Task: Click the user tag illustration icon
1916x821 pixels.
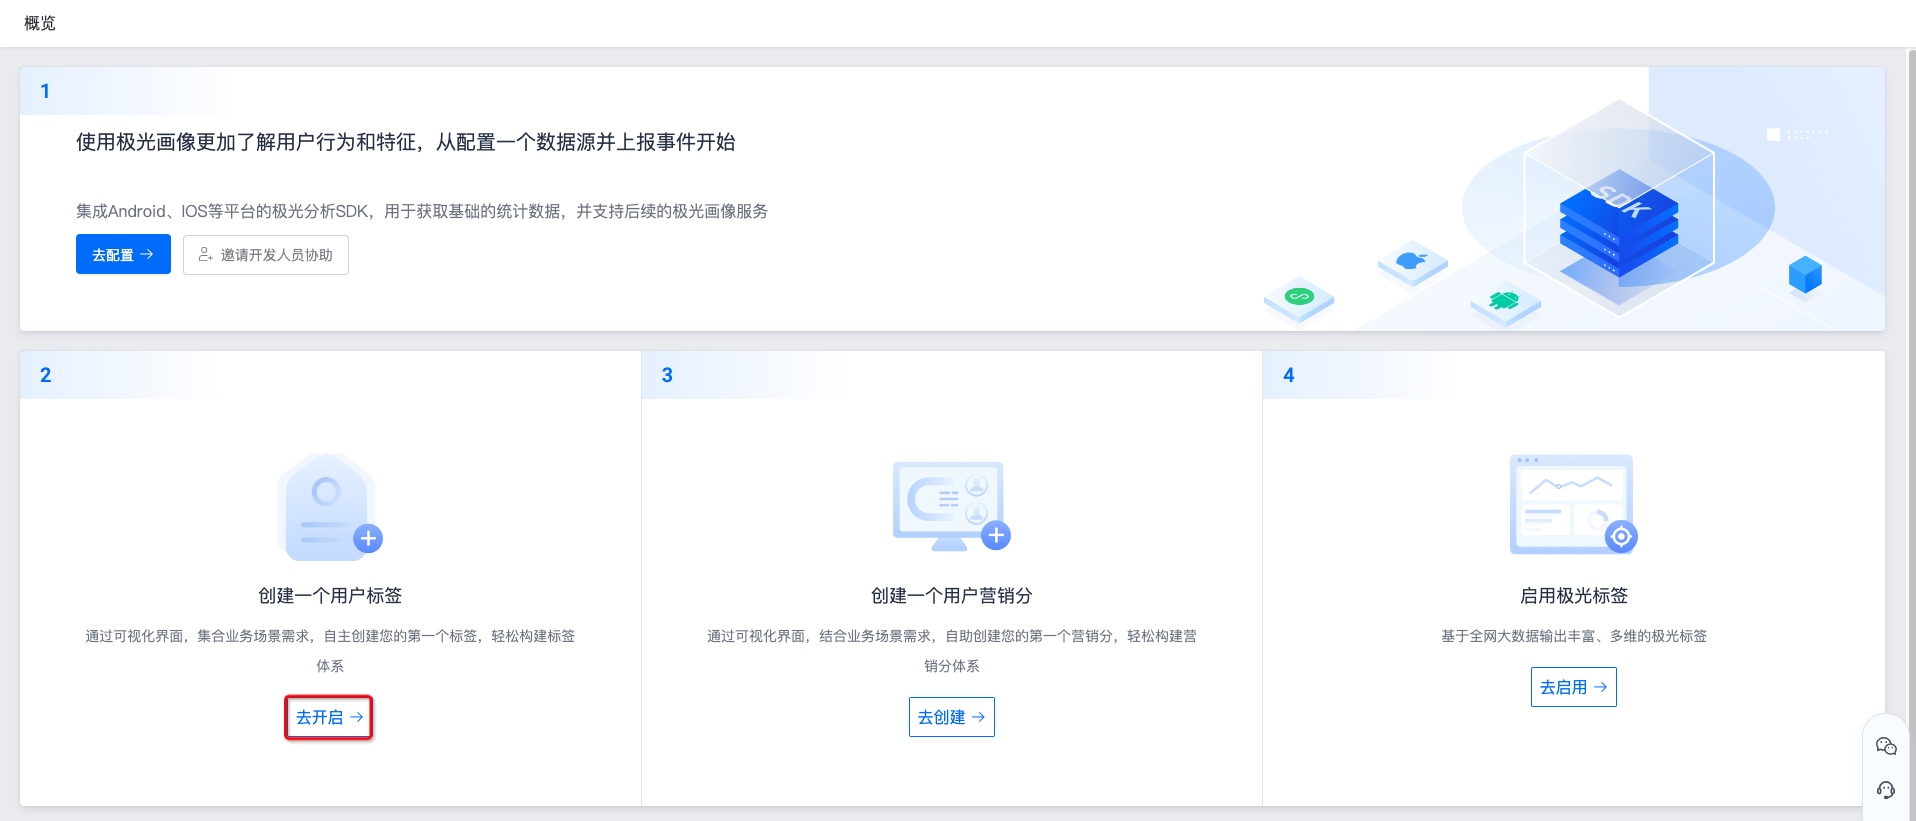Action: [x=330, y=507]
